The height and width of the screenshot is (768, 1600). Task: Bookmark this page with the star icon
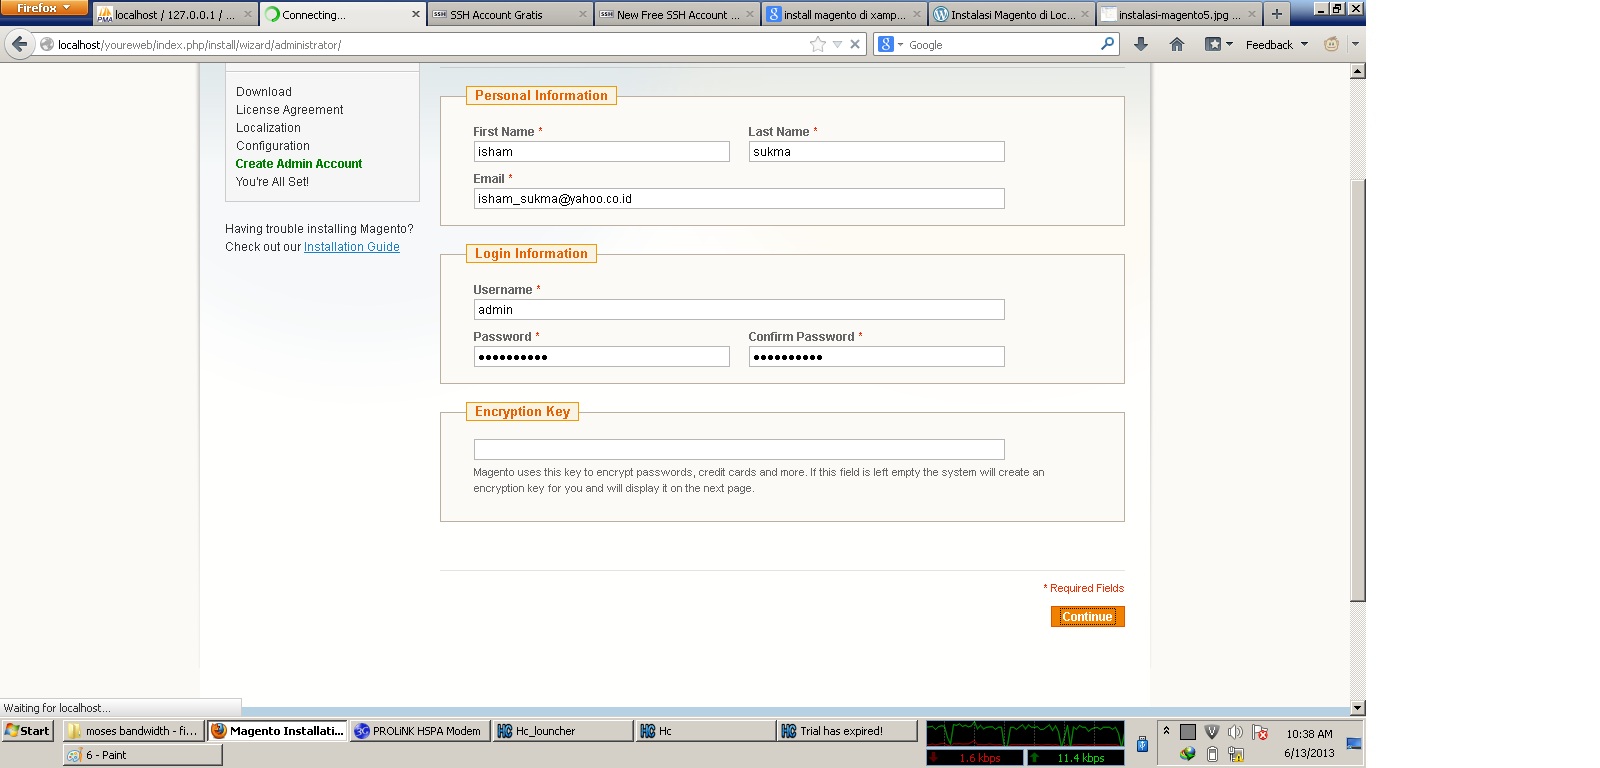coord(818,44)
